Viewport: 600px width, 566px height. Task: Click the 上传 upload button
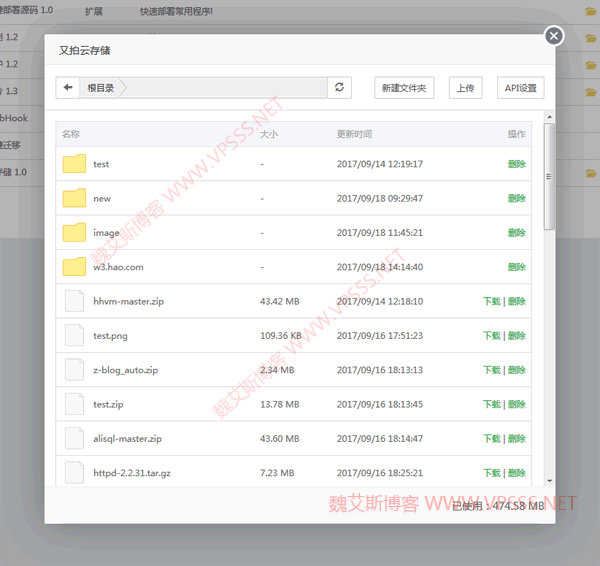(465, 88)
